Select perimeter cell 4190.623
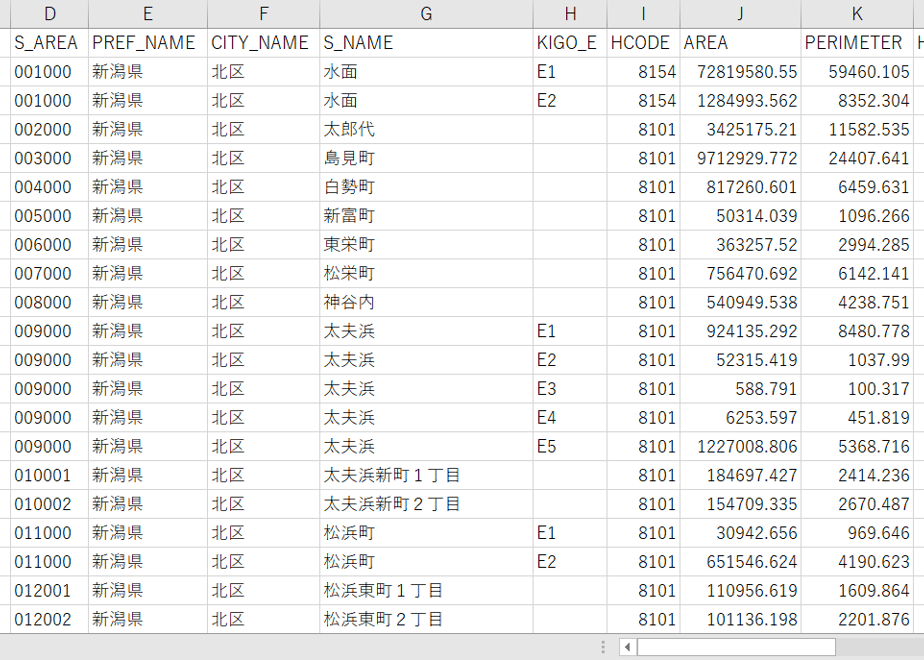The image size is (924, 660). tap(857, 562)
